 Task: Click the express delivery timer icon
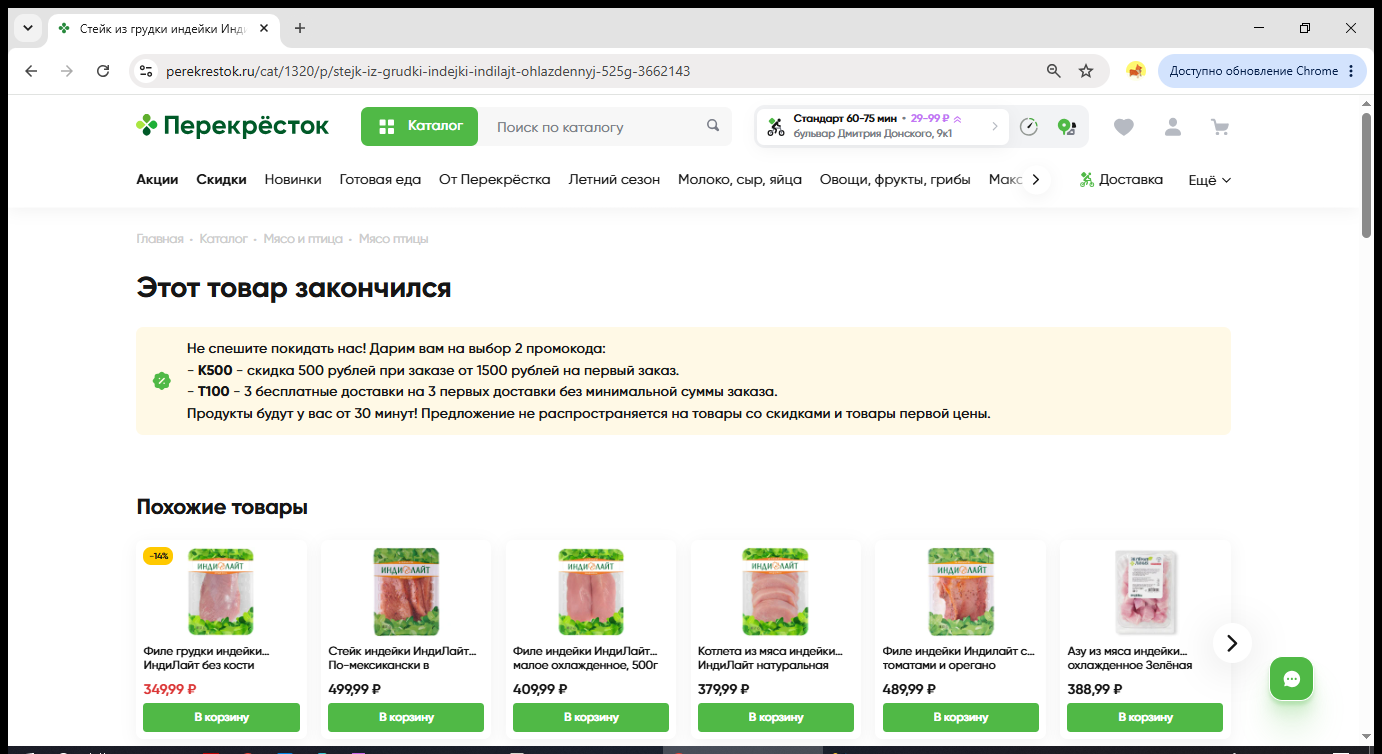[x=1029, y=127]
